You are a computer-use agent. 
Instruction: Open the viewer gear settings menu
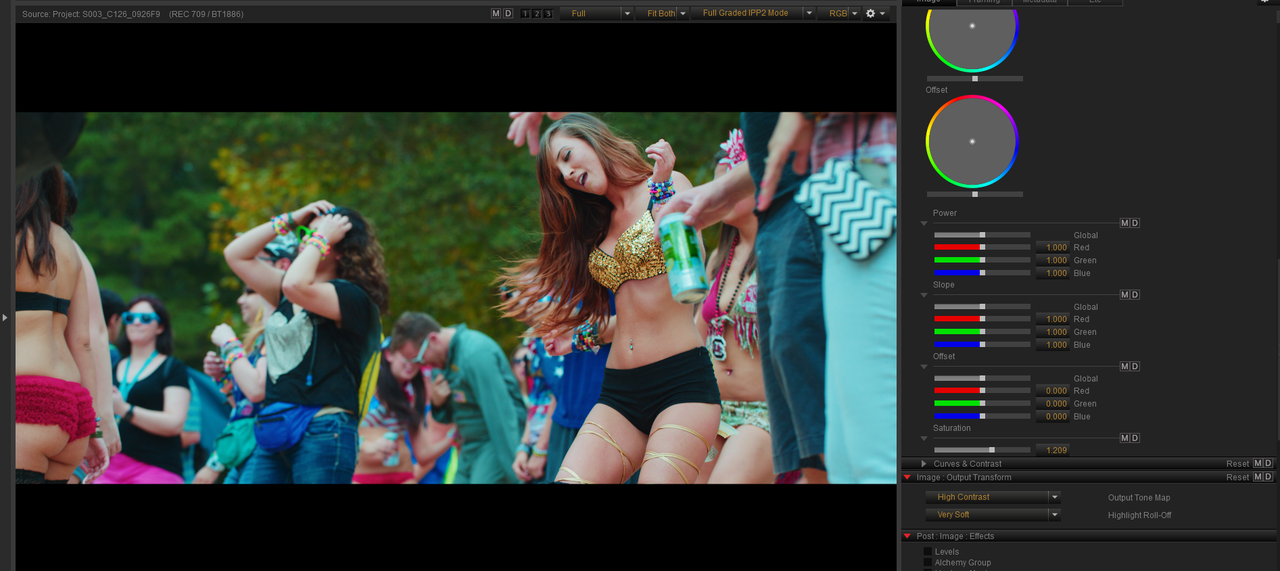pos(875,13)
